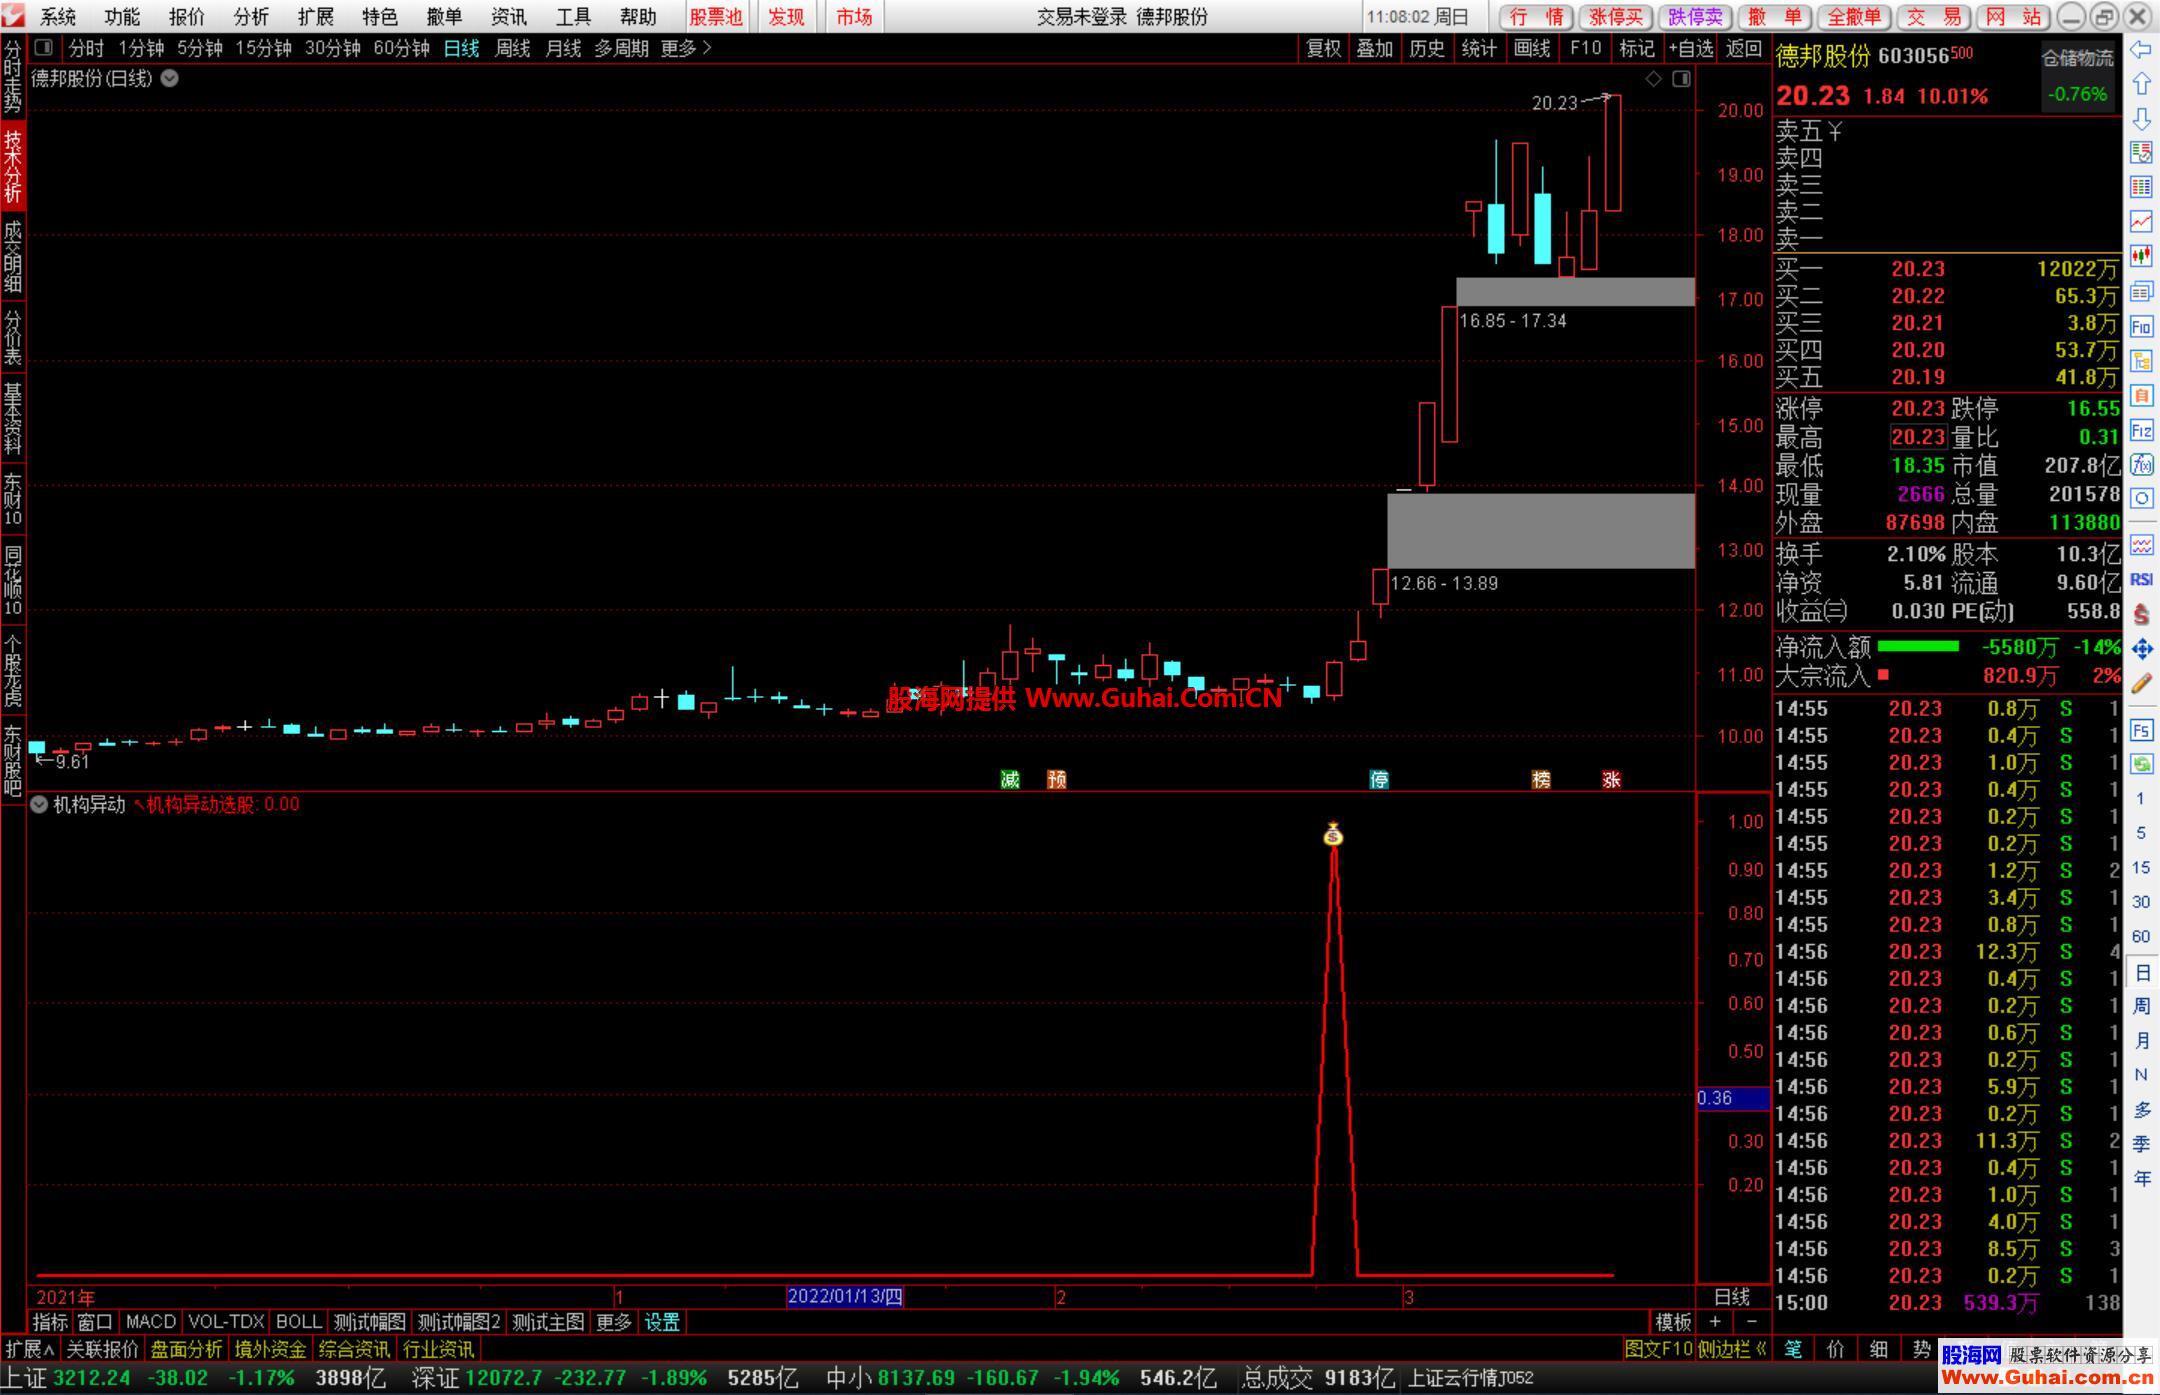Click the date marker 2022/01/13/四
The image size is (2160, 1395).
click(x=845, y=1297)
